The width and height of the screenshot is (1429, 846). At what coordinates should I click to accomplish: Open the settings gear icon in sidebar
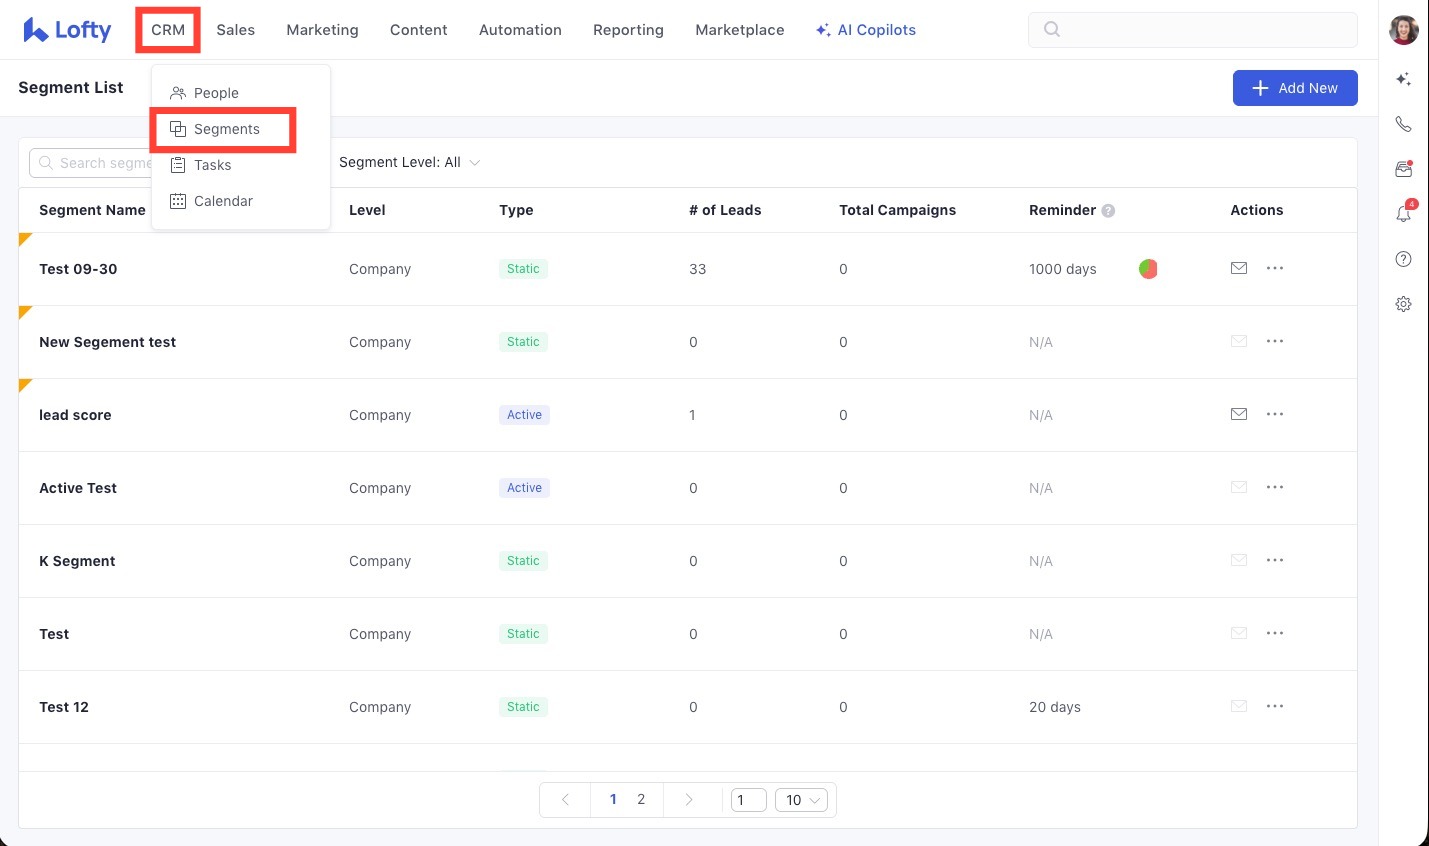pyautogui.click(x=1403, y=304)
